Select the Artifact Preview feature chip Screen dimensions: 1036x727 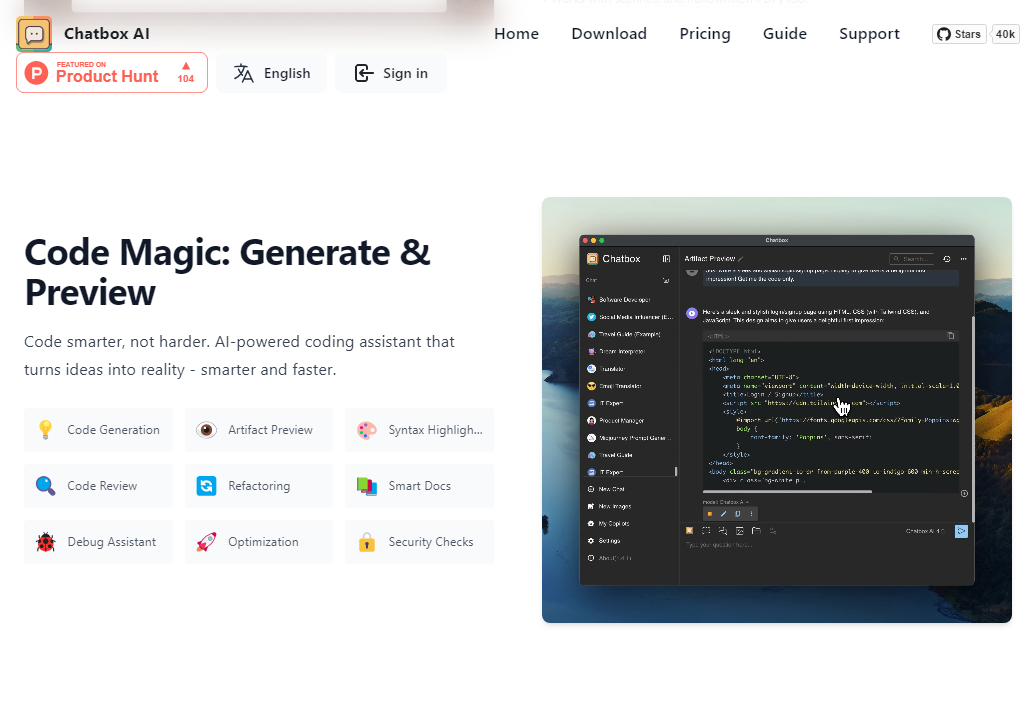click(259, 430)
